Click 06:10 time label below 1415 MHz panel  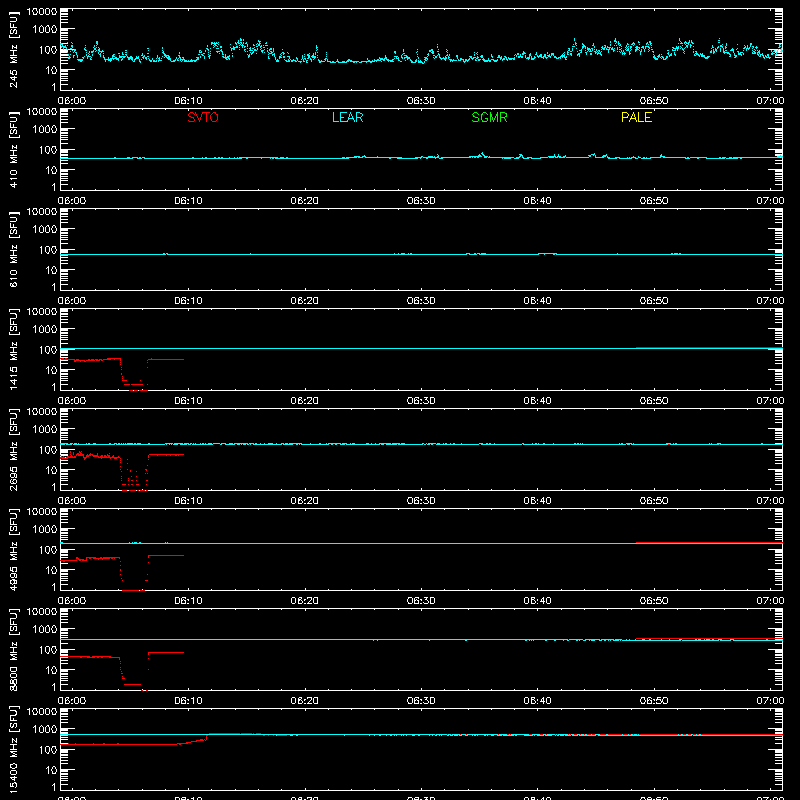tap(188, 401)
